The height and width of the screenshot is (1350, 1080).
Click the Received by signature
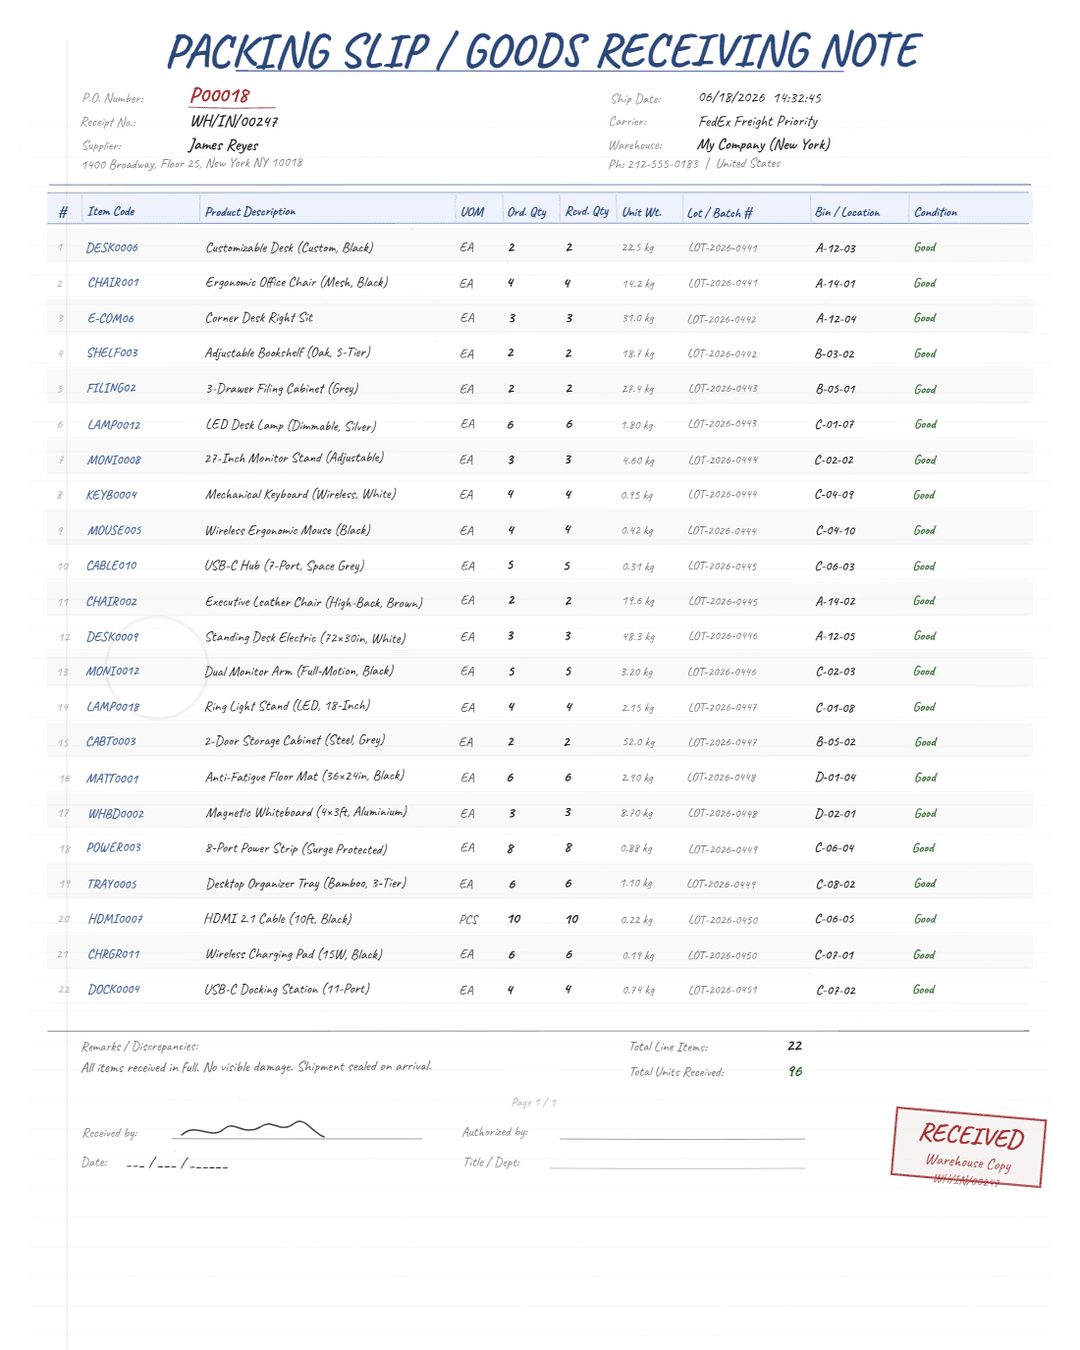point(252,1130)
